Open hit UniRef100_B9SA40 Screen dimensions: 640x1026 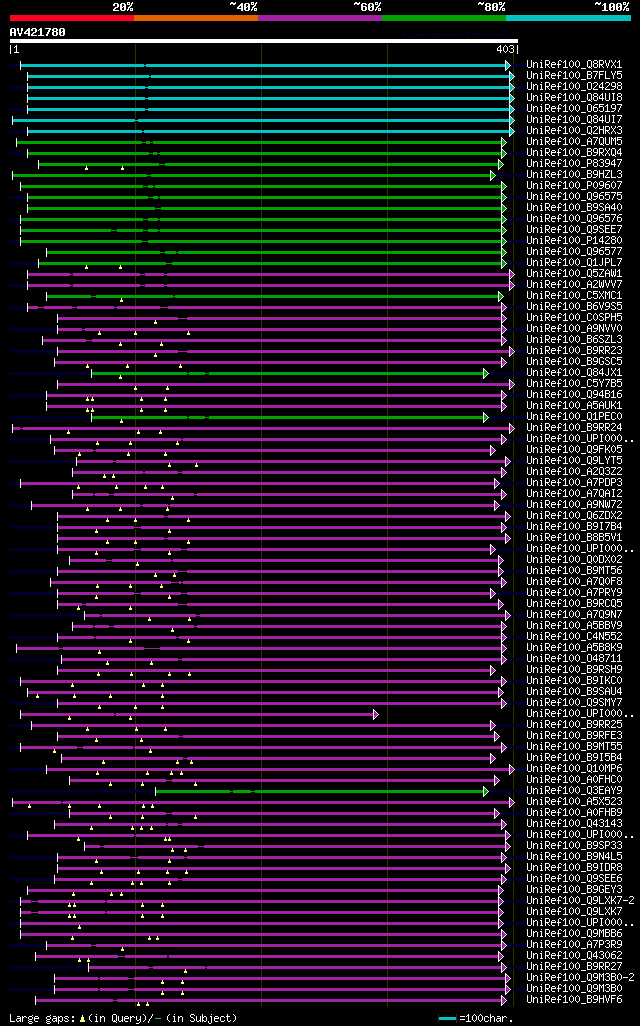tap(574, 207)
